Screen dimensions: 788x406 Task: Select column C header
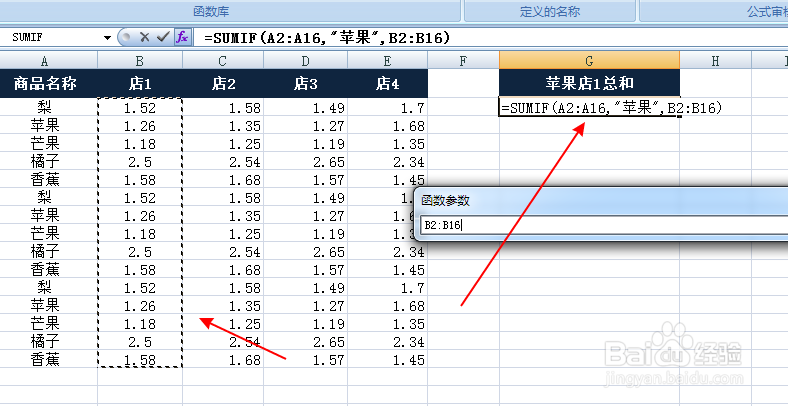tap(223, 61)
